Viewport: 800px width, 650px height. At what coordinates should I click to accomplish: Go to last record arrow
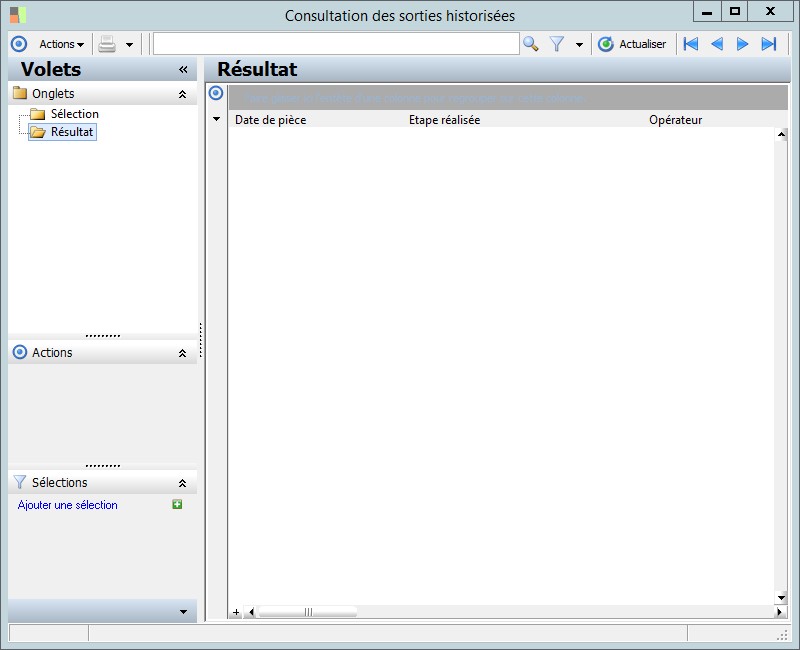point(768,44)
